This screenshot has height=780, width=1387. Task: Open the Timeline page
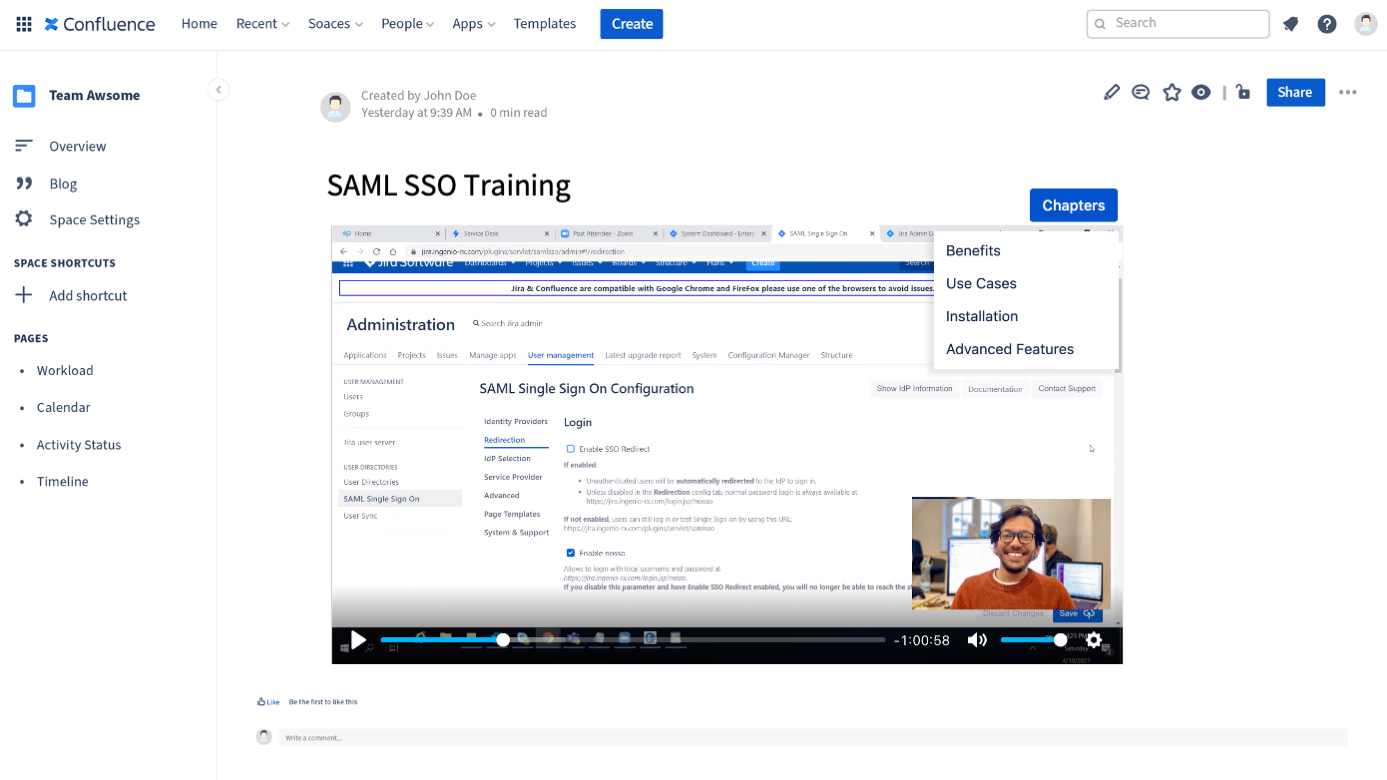click(63, 482)
